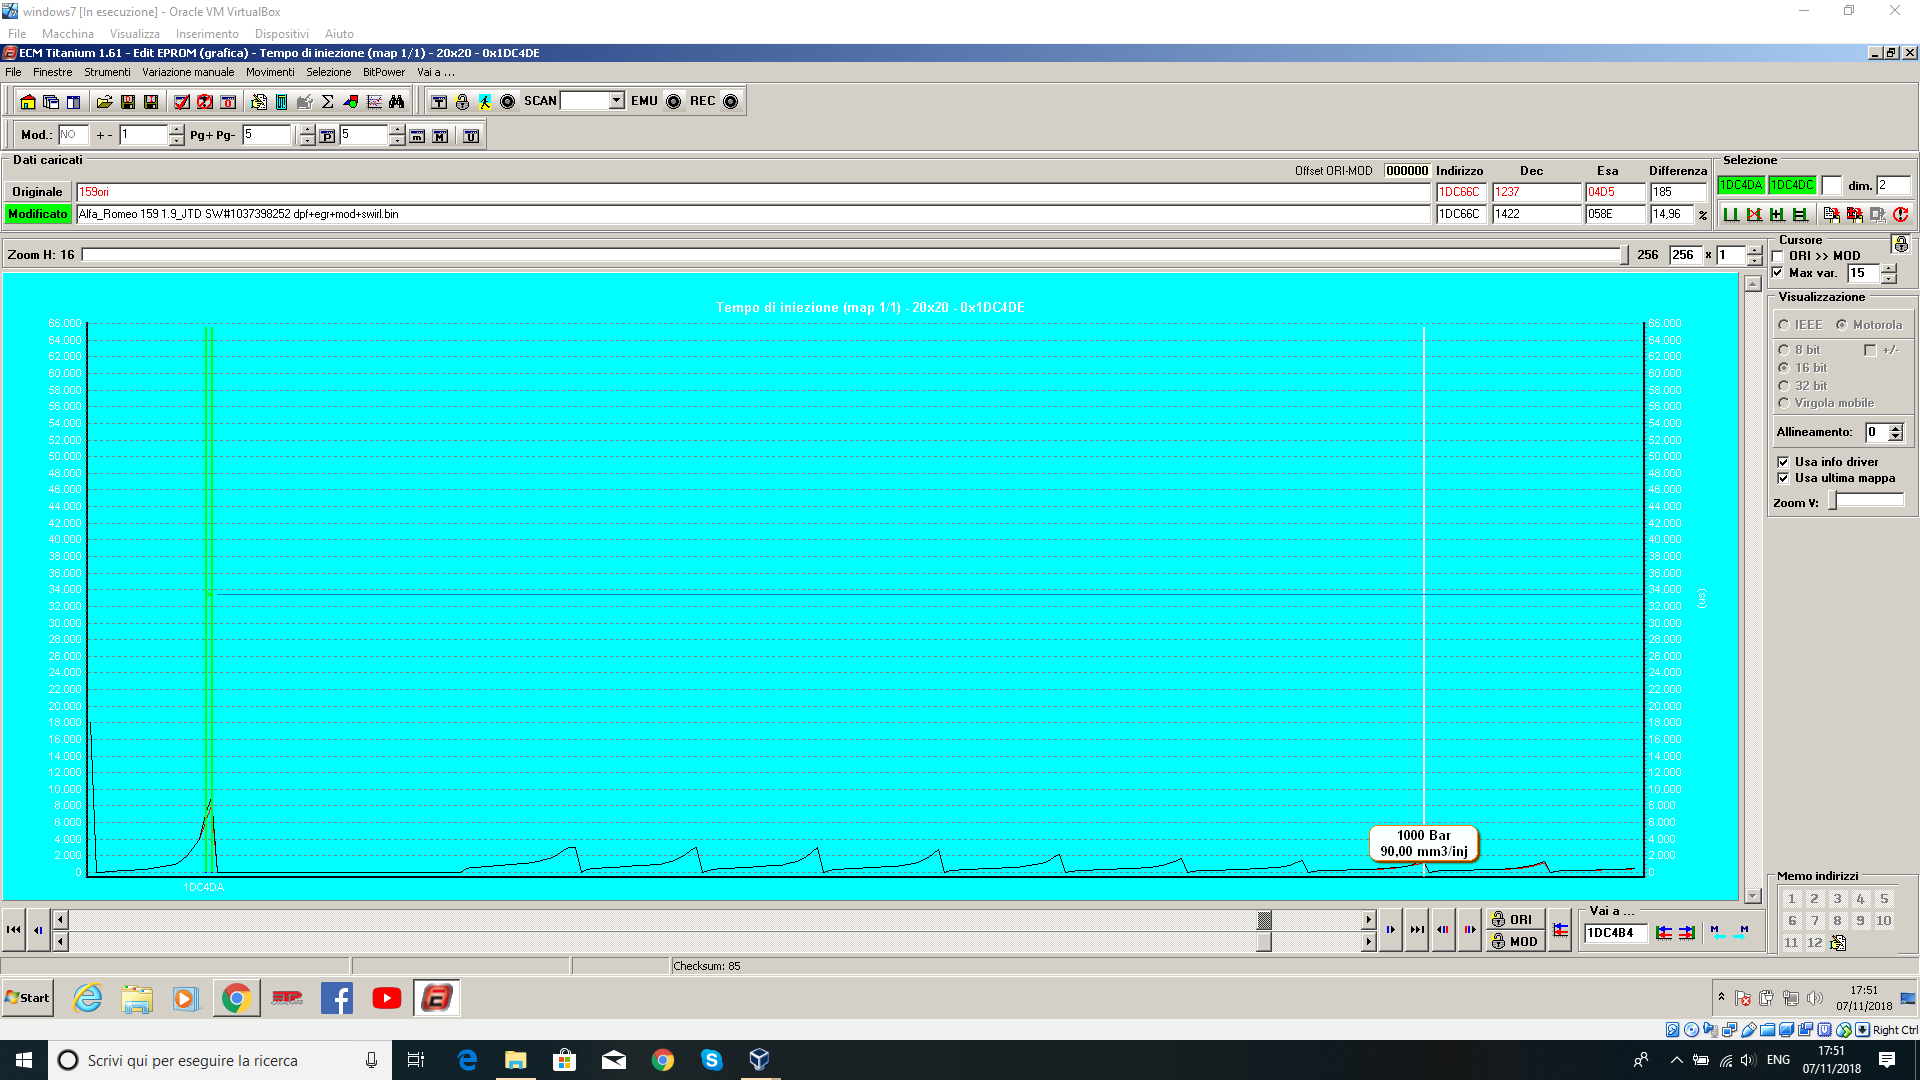
Task: Click the home icon in toolbar
Action: point(28,102)
